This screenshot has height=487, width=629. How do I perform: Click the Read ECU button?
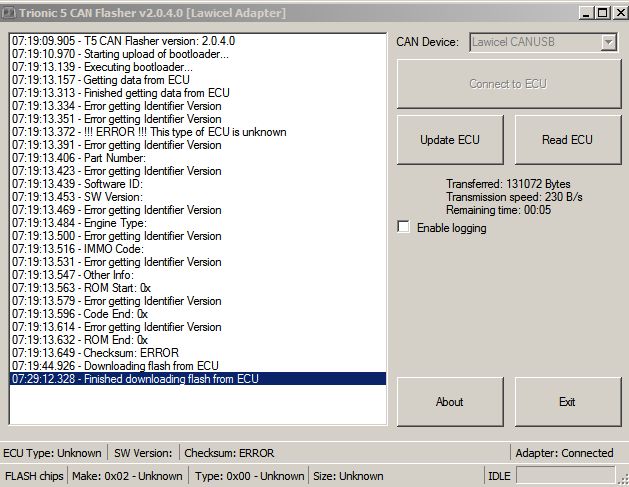point(568,140)
